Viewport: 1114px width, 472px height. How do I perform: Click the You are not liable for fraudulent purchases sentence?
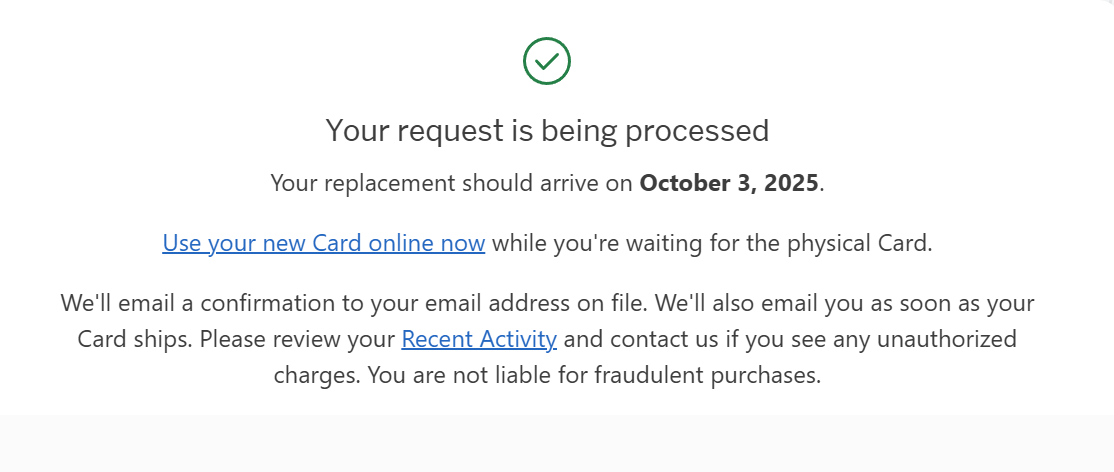pyautogui.click(x=594, y=375)
